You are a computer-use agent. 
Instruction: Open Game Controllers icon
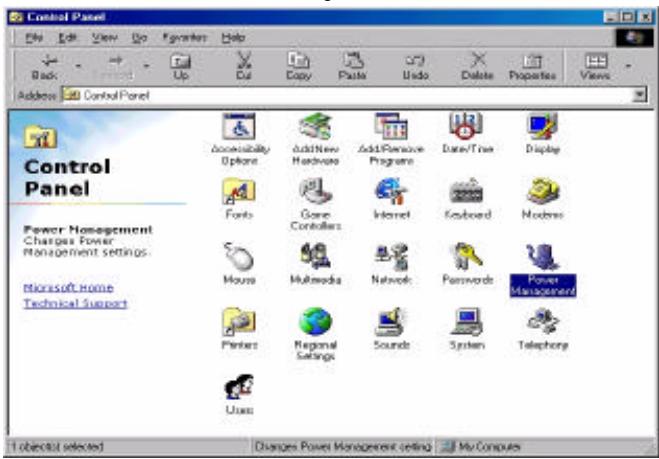tap(315, 192)
